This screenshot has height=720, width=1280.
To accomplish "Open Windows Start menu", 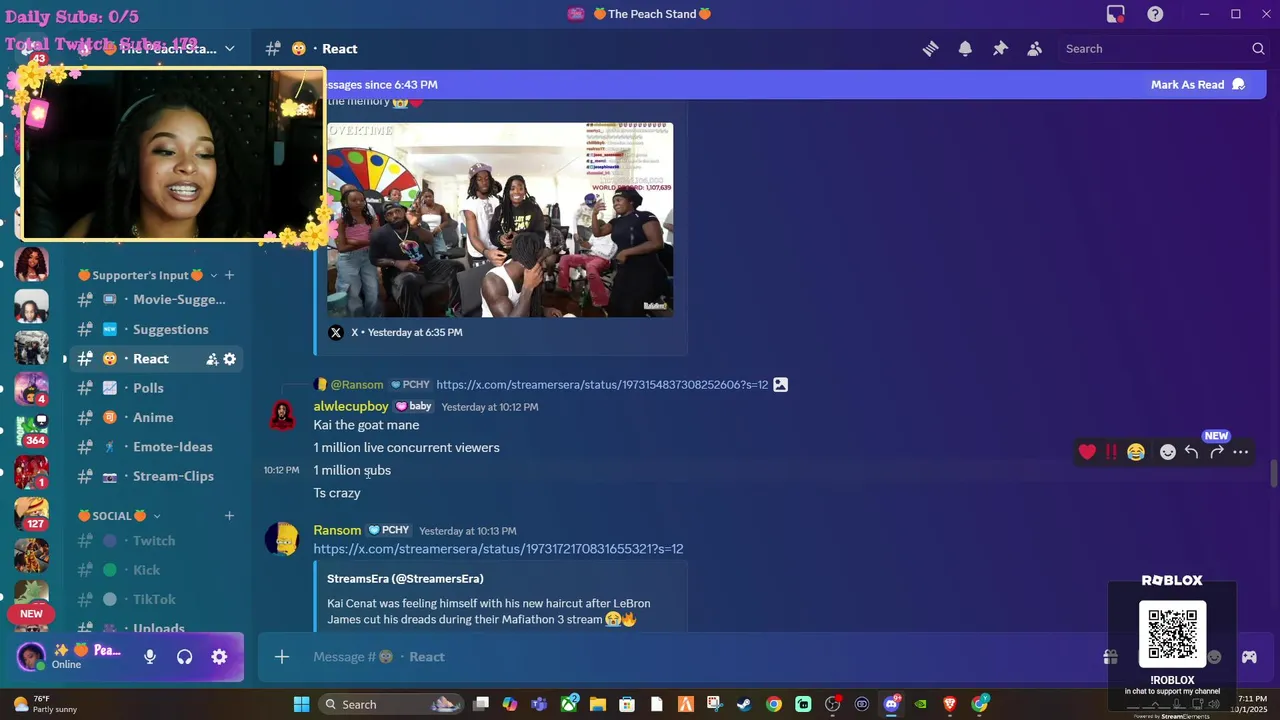I will click(301, 704).
